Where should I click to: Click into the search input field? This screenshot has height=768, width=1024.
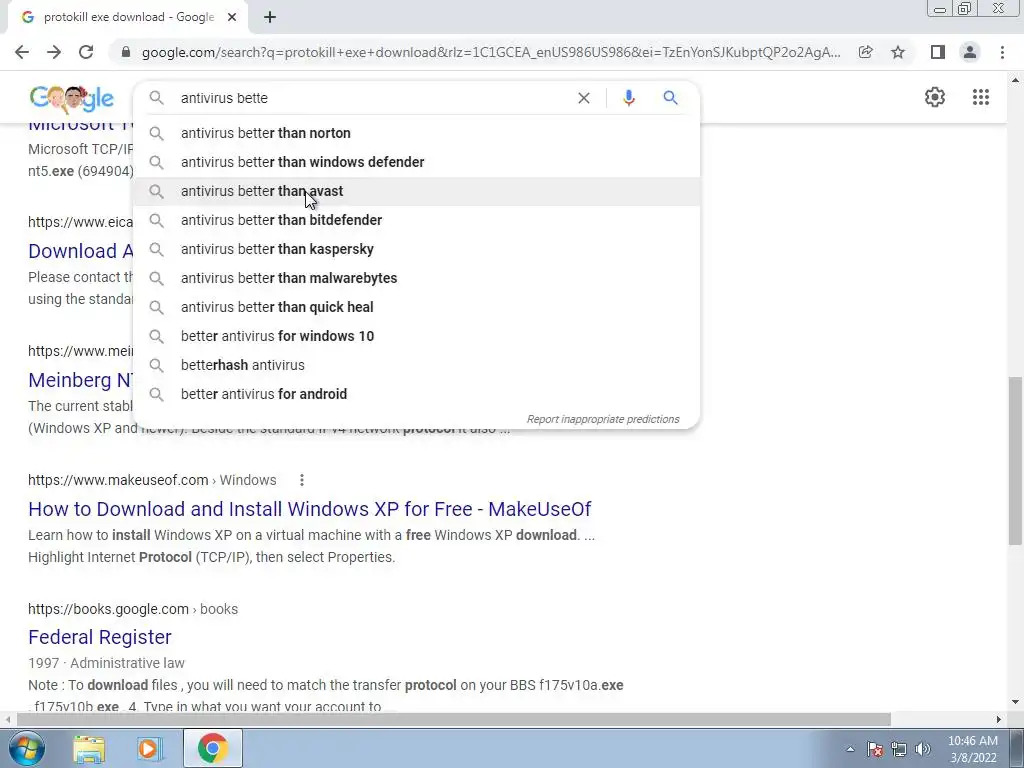click(x=372, y=98)
